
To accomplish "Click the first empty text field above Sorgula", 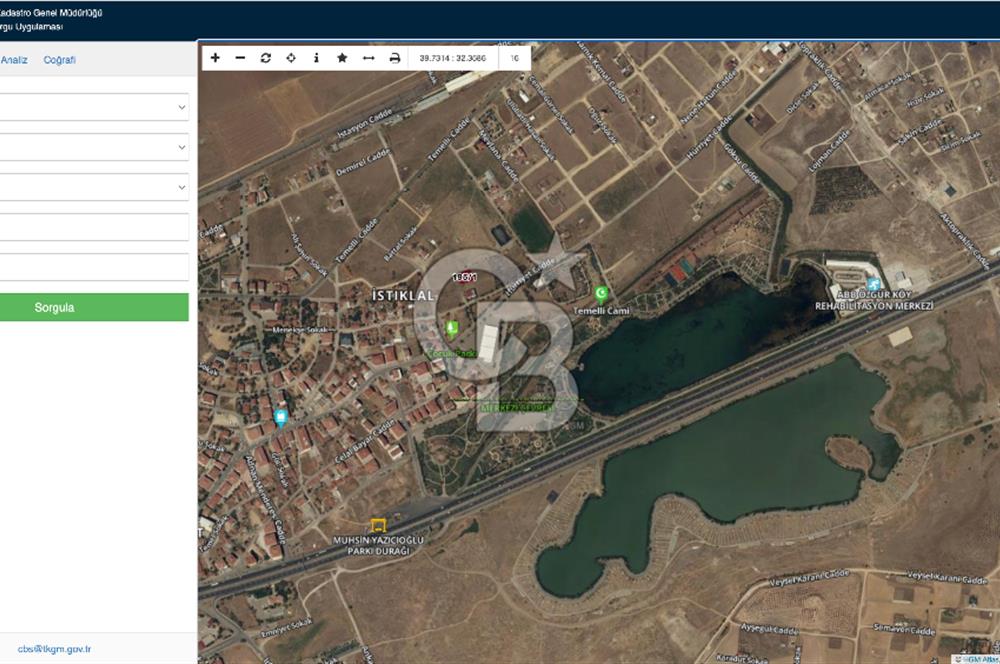I will pyautogui.click(x=94, y=227).
